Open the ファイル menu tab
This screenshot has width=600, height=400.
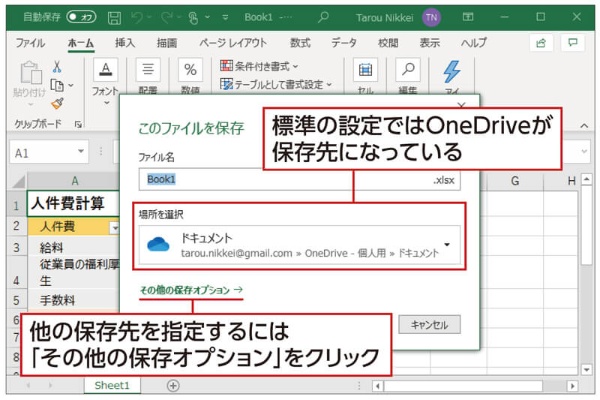(x=30, y=43)
